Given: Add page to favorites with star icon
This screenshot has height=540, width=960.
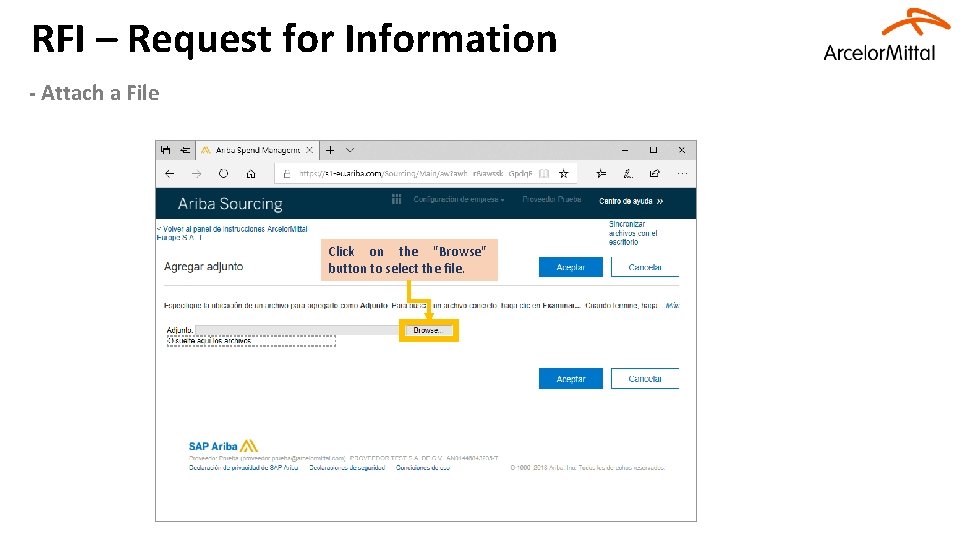Looking at the screenshot, I should [x=564, y=174].
